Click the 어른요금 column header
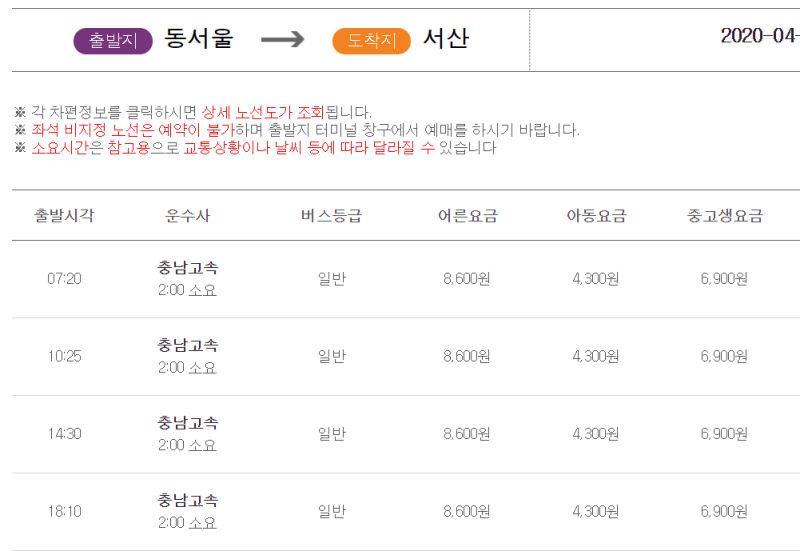This screenshot has height=551, width=800. (x=467, y=215)
